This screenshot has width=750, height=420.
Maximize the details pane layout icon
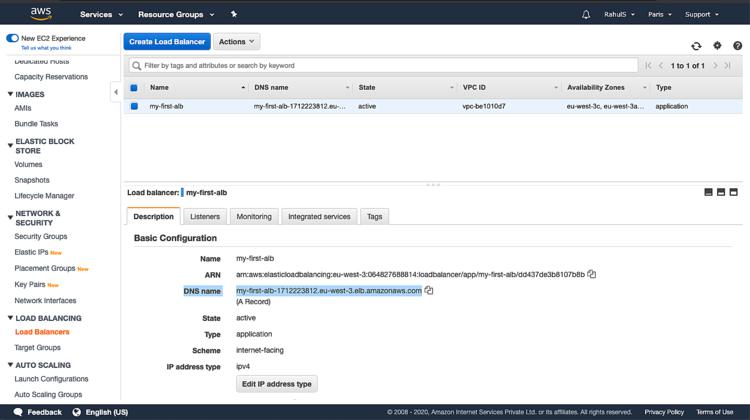pyautogui.click(x=733, y=192)
